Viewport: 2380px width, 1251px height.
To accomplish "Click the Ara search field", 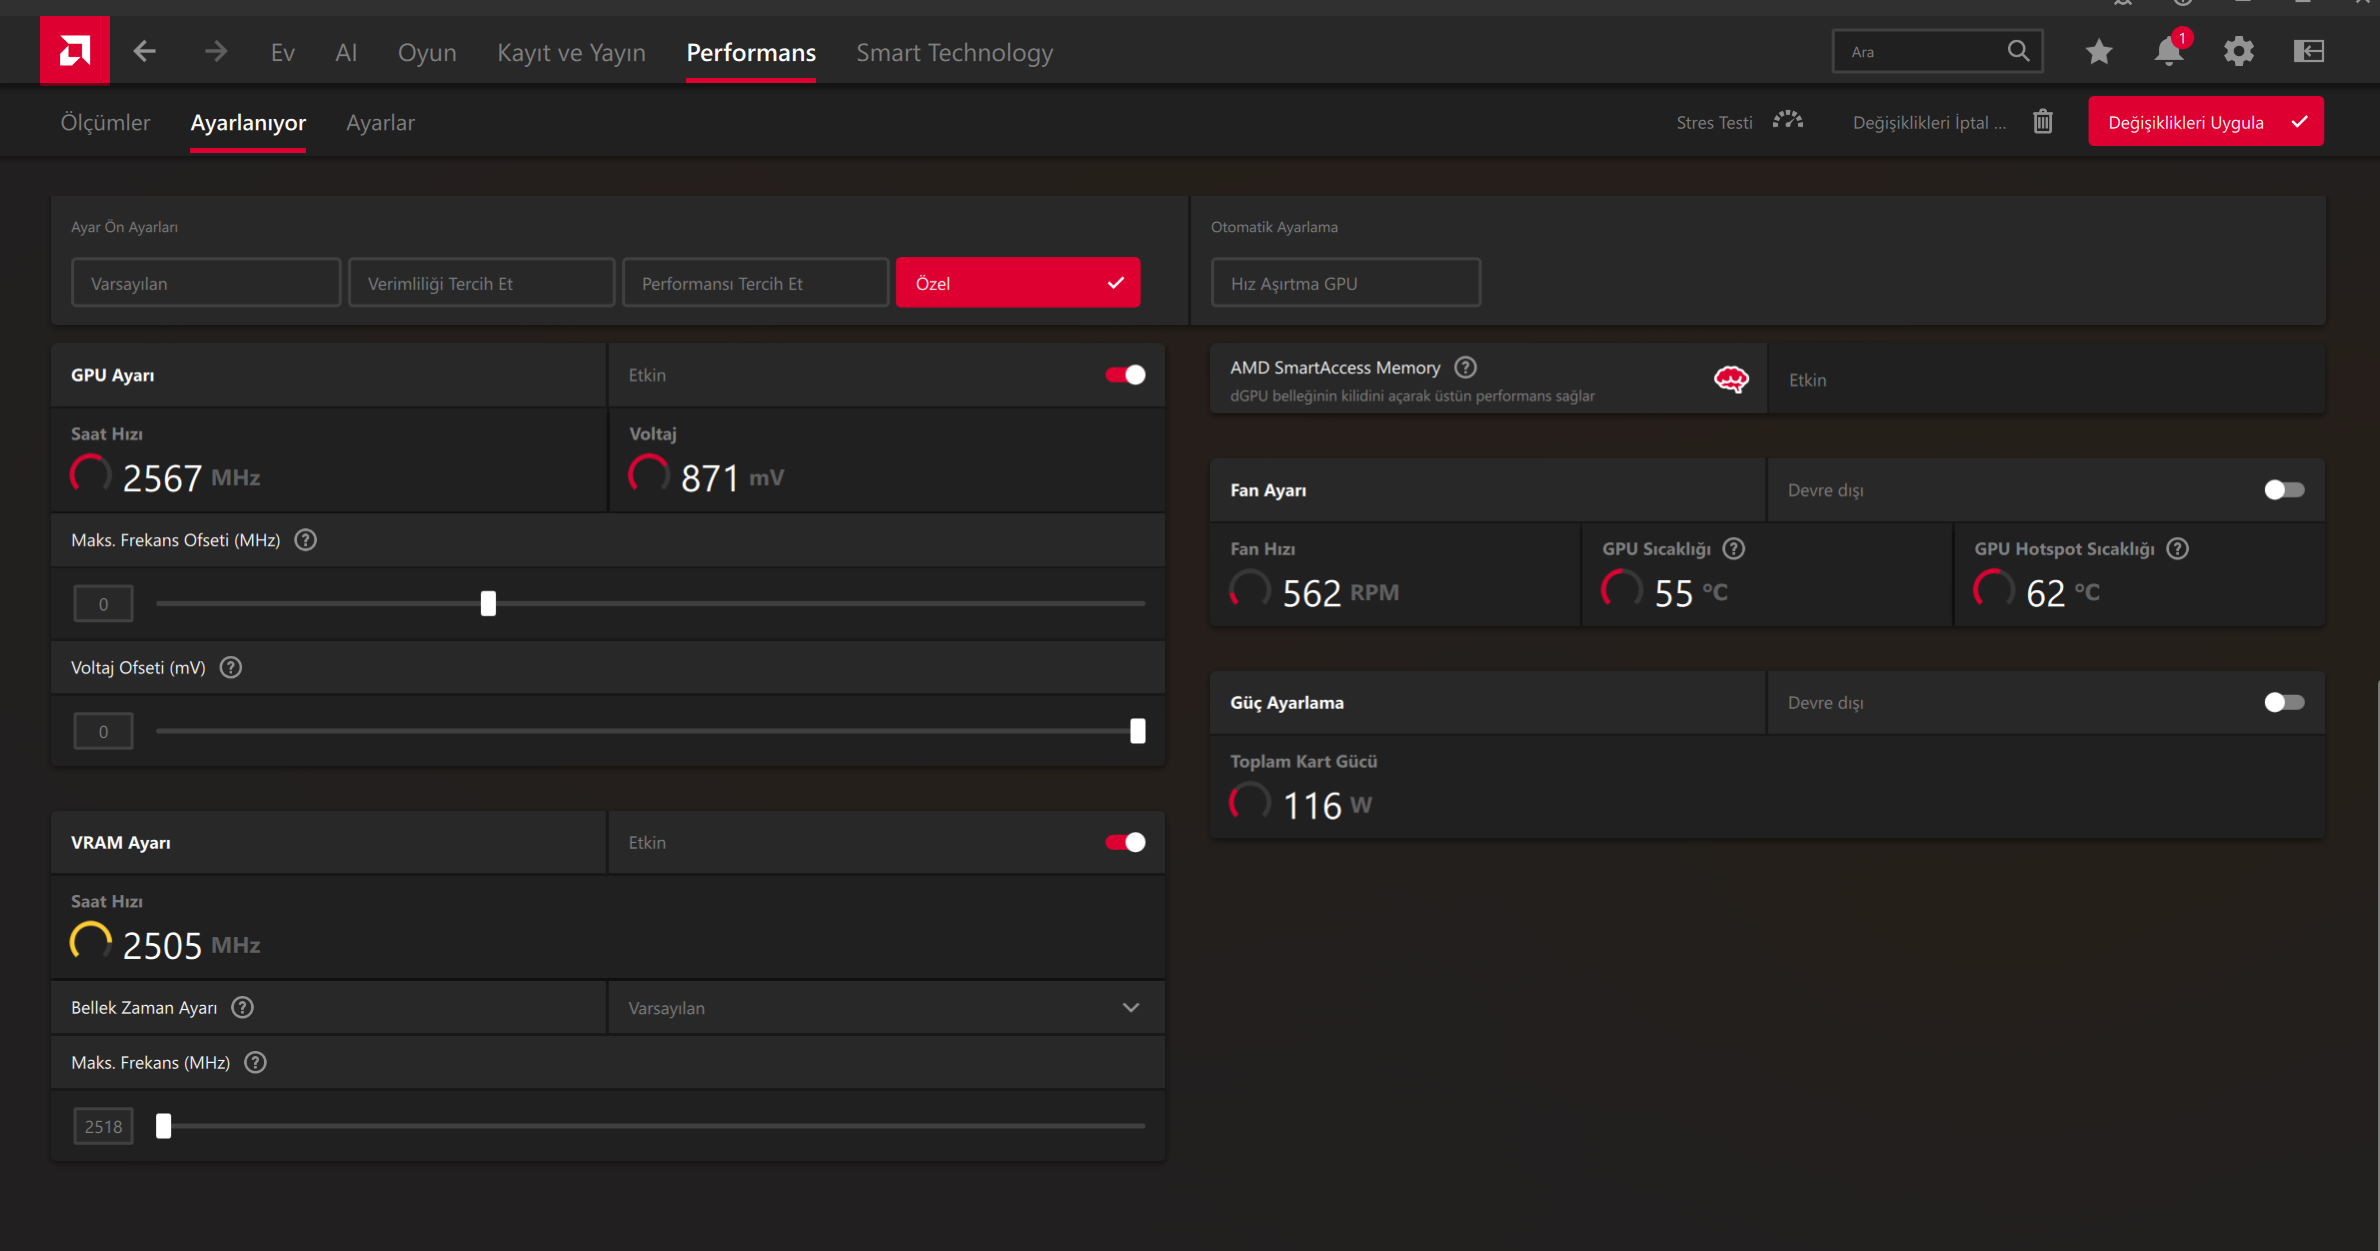I will 1938,51.
